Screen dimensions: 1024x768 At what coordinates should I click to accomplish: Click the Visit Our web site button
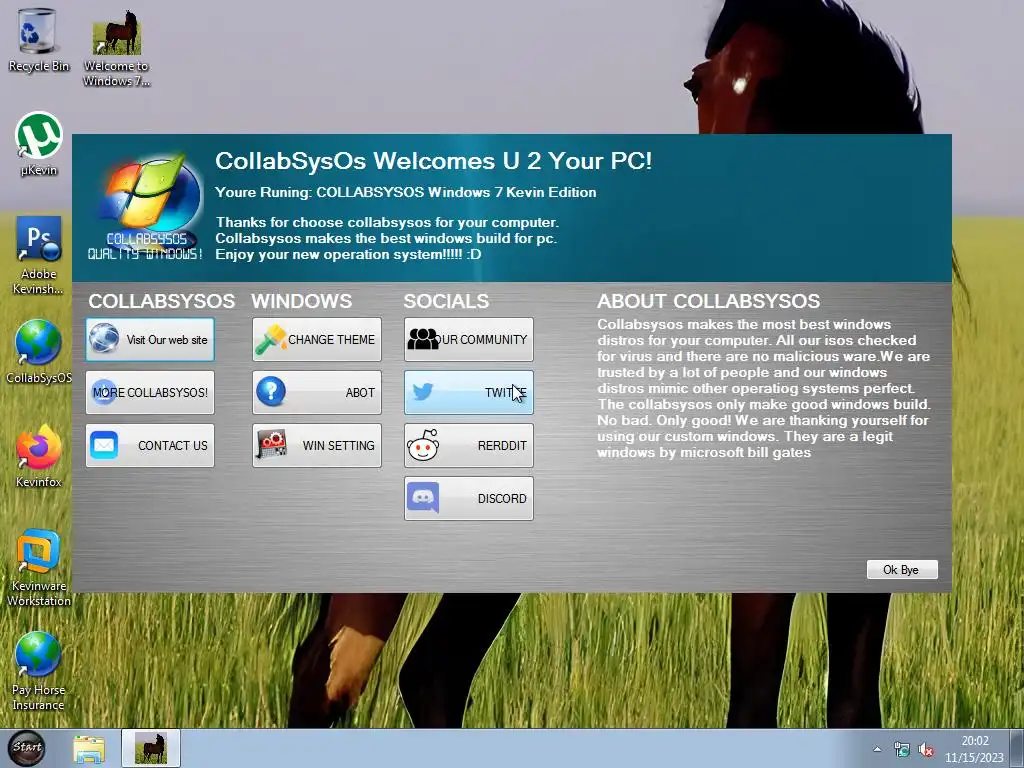[150, 340]
